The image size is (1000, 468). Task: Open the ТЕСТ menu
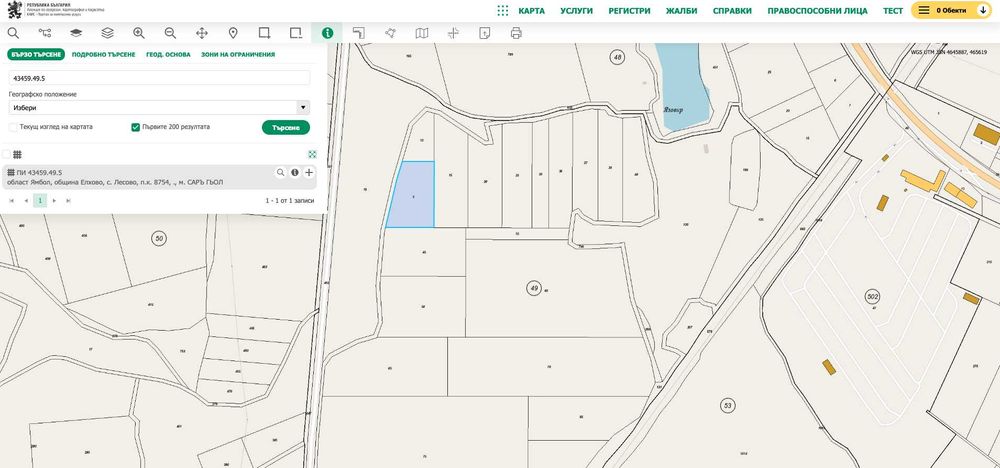point(893,11)
